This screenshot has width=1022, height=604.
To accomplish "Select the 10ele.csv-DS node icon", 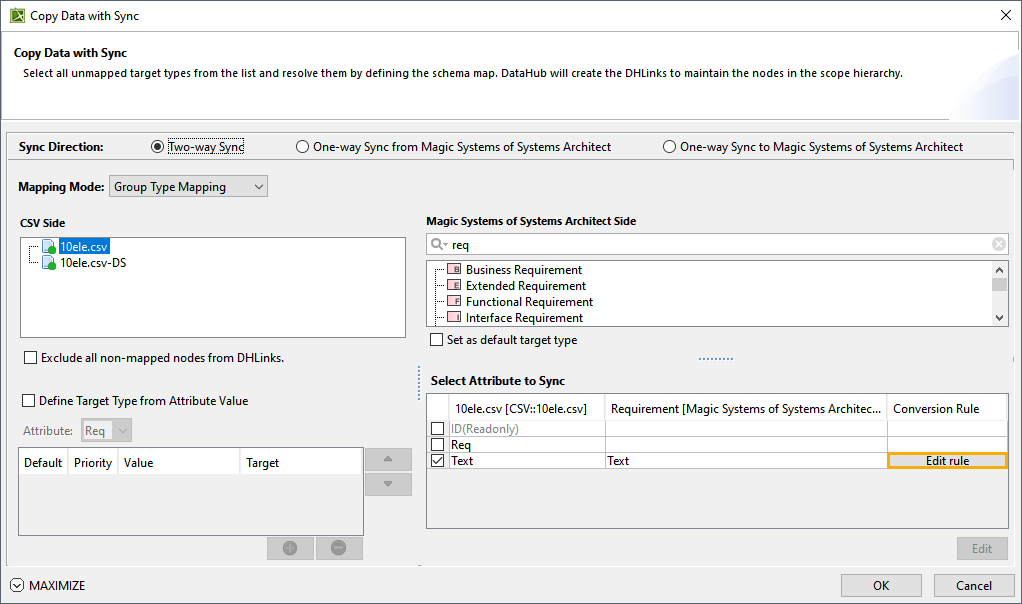I will [49, 263].
